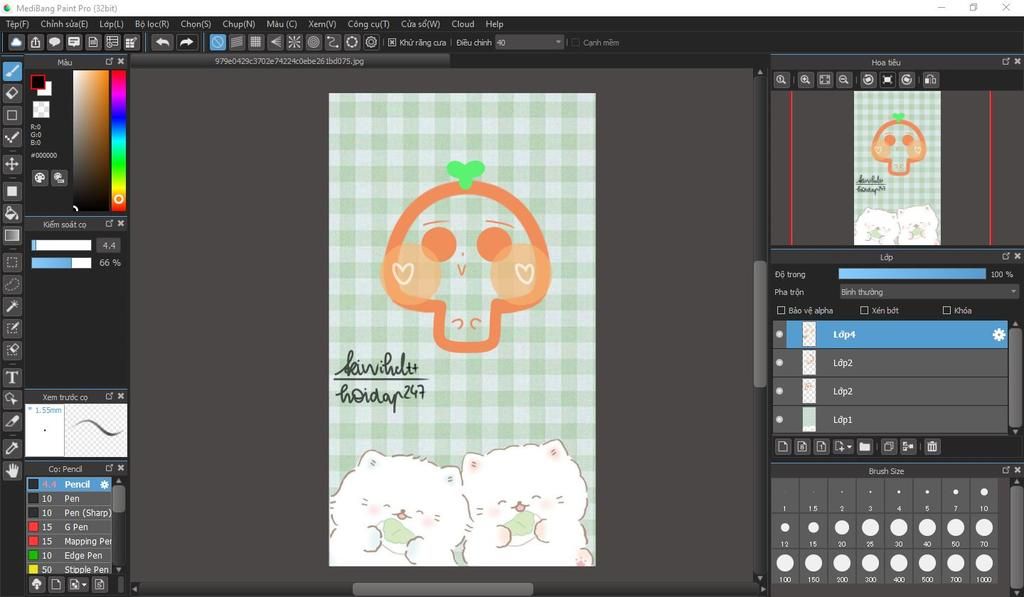Screen dimensions: 1024x597
Task: Adjust the Độ trong opacity slider
Action: [x=912, y=274]
